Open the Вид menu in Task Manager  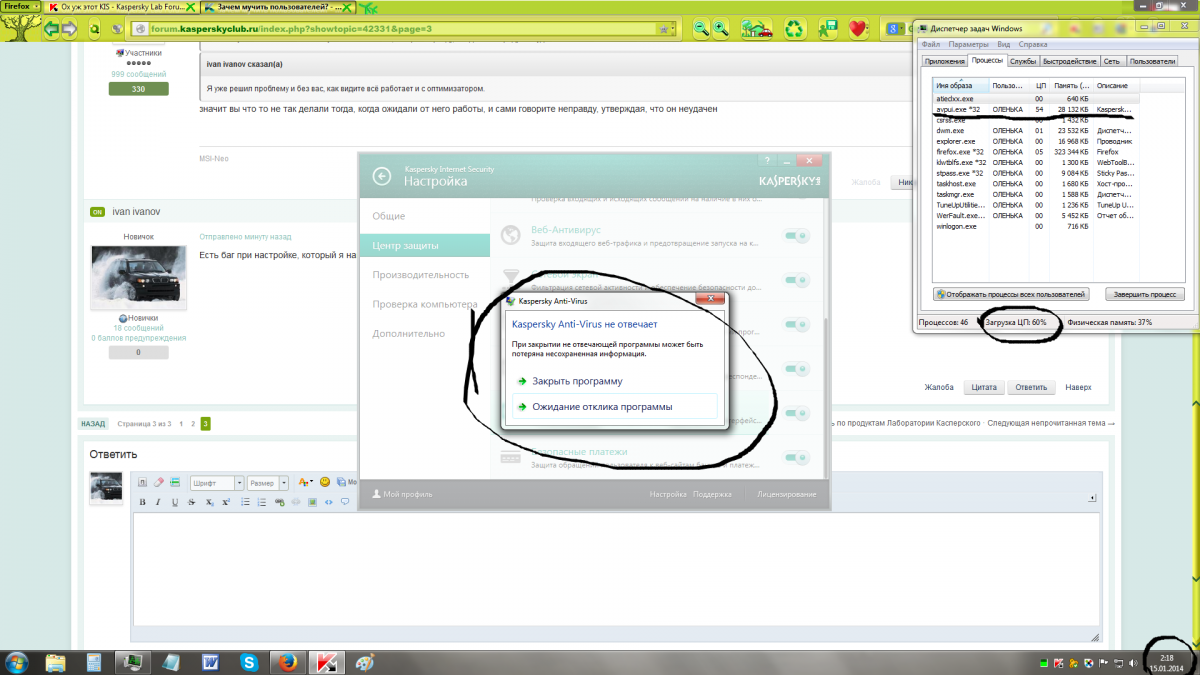pos(1004,44)
